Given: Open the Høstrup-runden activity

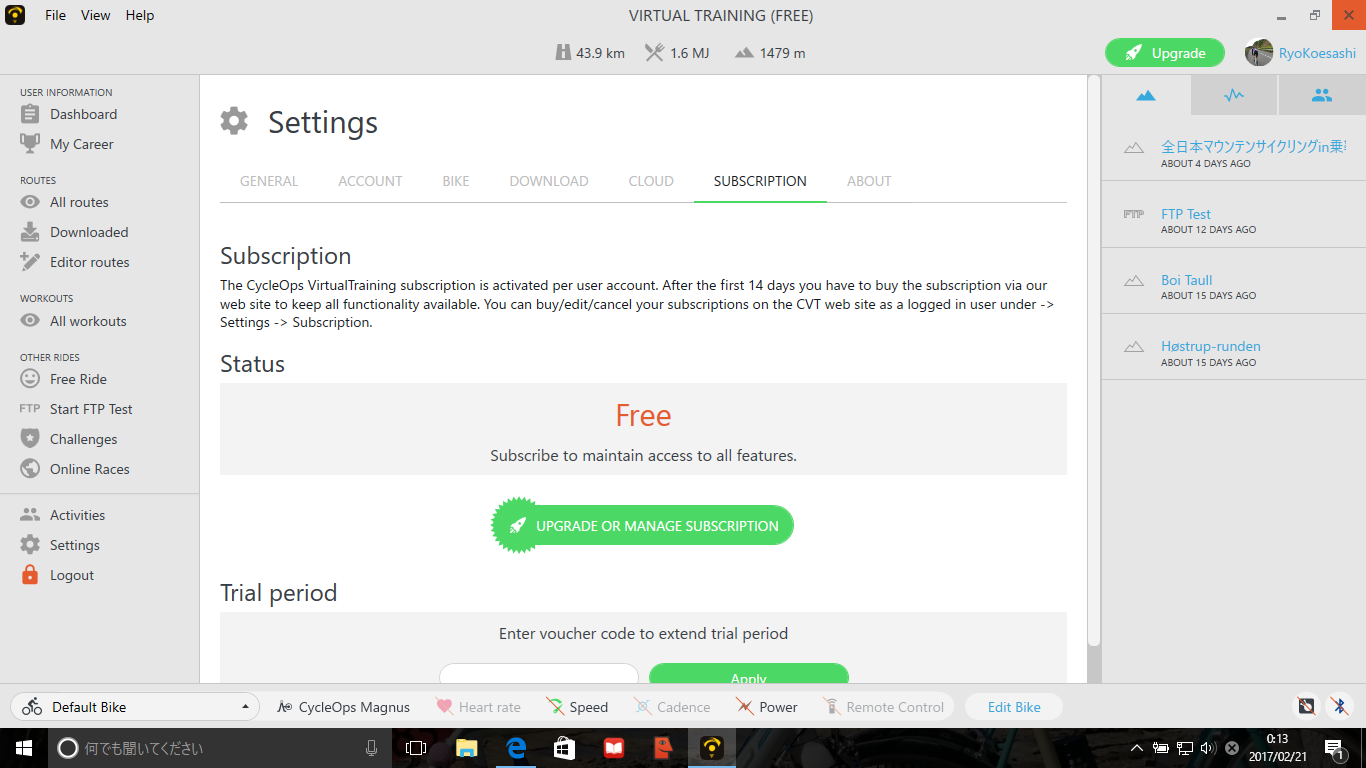Looking at the screenshot, I should click(1211, 346).
